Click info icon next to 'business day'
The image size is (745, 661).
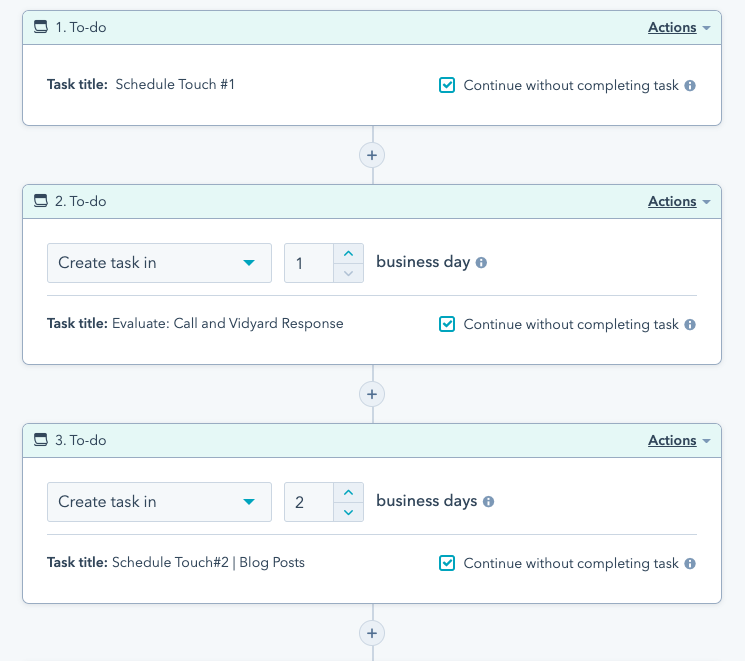coord(481,263)
